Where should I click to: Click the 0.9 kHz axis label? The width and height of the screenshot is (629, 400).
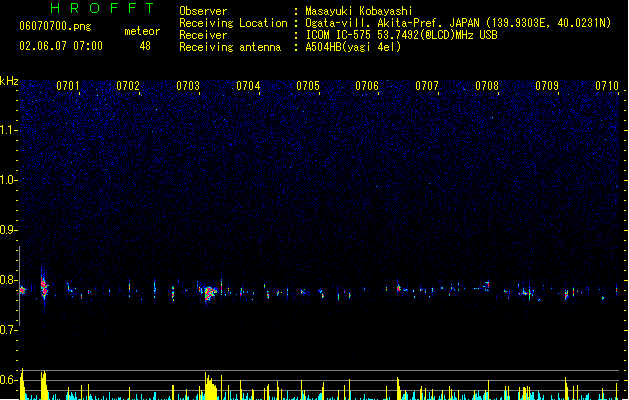click(8, 230)
